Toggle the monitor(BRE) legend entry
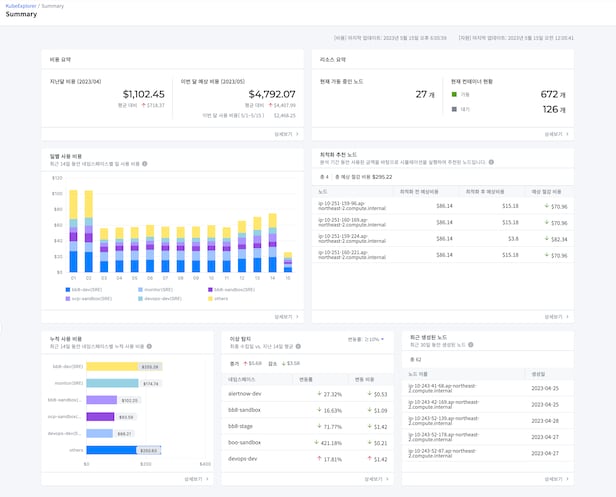Screen dimensions: 616x497 tap(155, 290)
